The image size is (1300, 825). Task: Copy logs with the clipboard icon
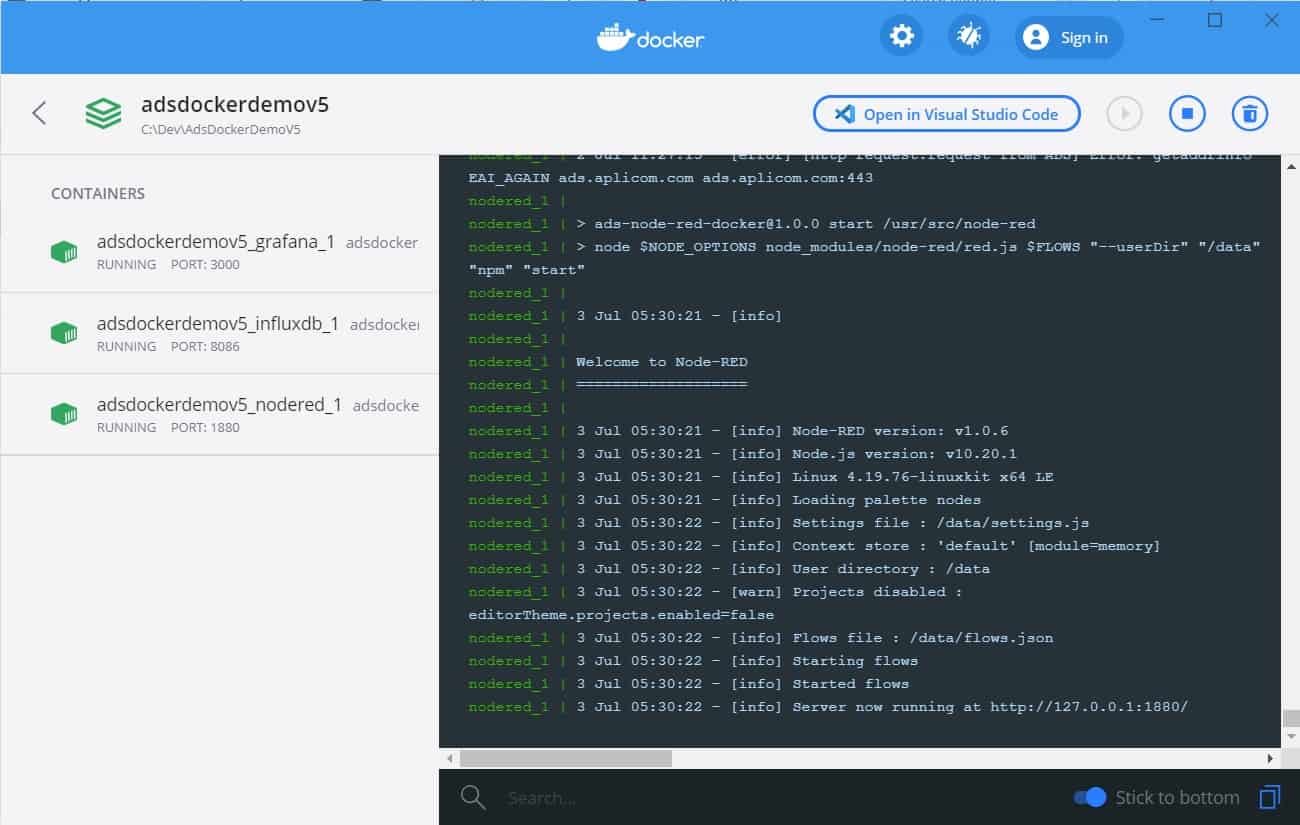(x=1269, y=797)
